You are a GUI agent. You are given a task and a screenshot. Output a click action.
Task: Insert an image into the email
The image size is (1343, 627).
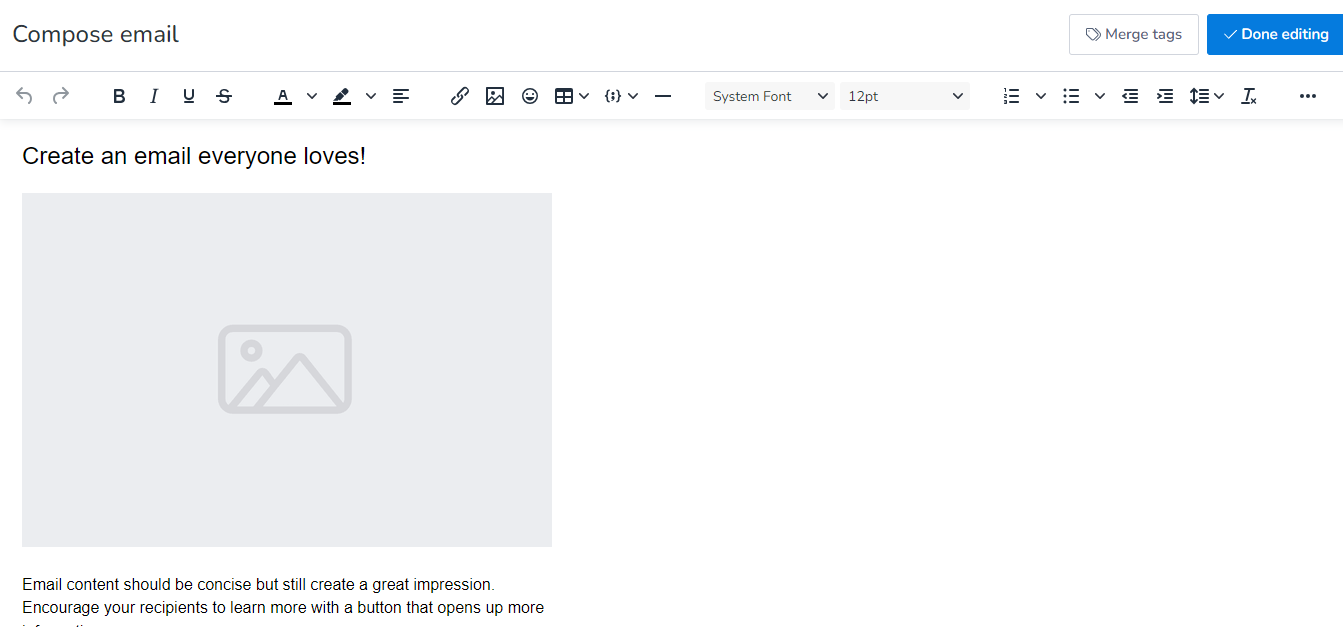click(x=494, y=95)
